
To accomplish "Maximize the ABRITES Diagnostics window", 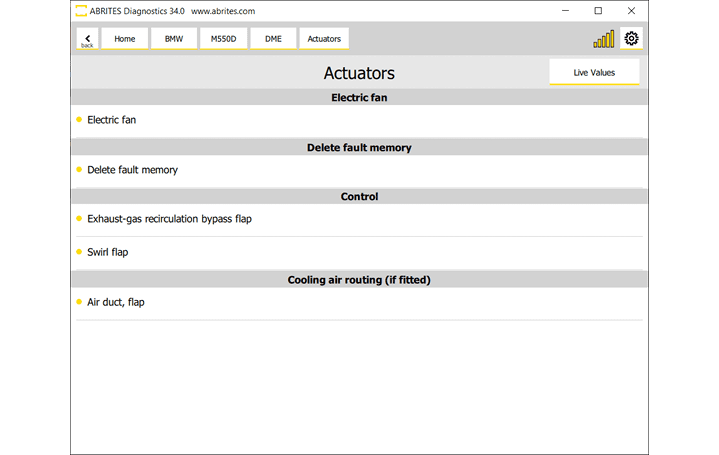I will [598, 11].
